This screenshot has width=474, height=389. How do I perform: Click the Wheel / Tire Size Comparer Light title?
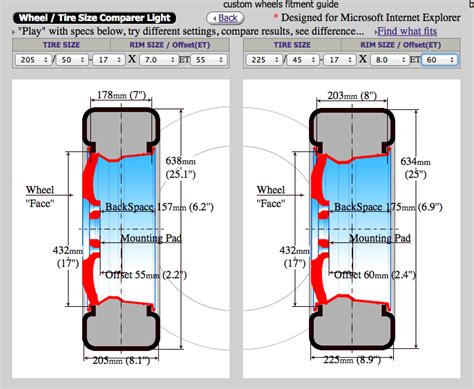pos(95,18)
